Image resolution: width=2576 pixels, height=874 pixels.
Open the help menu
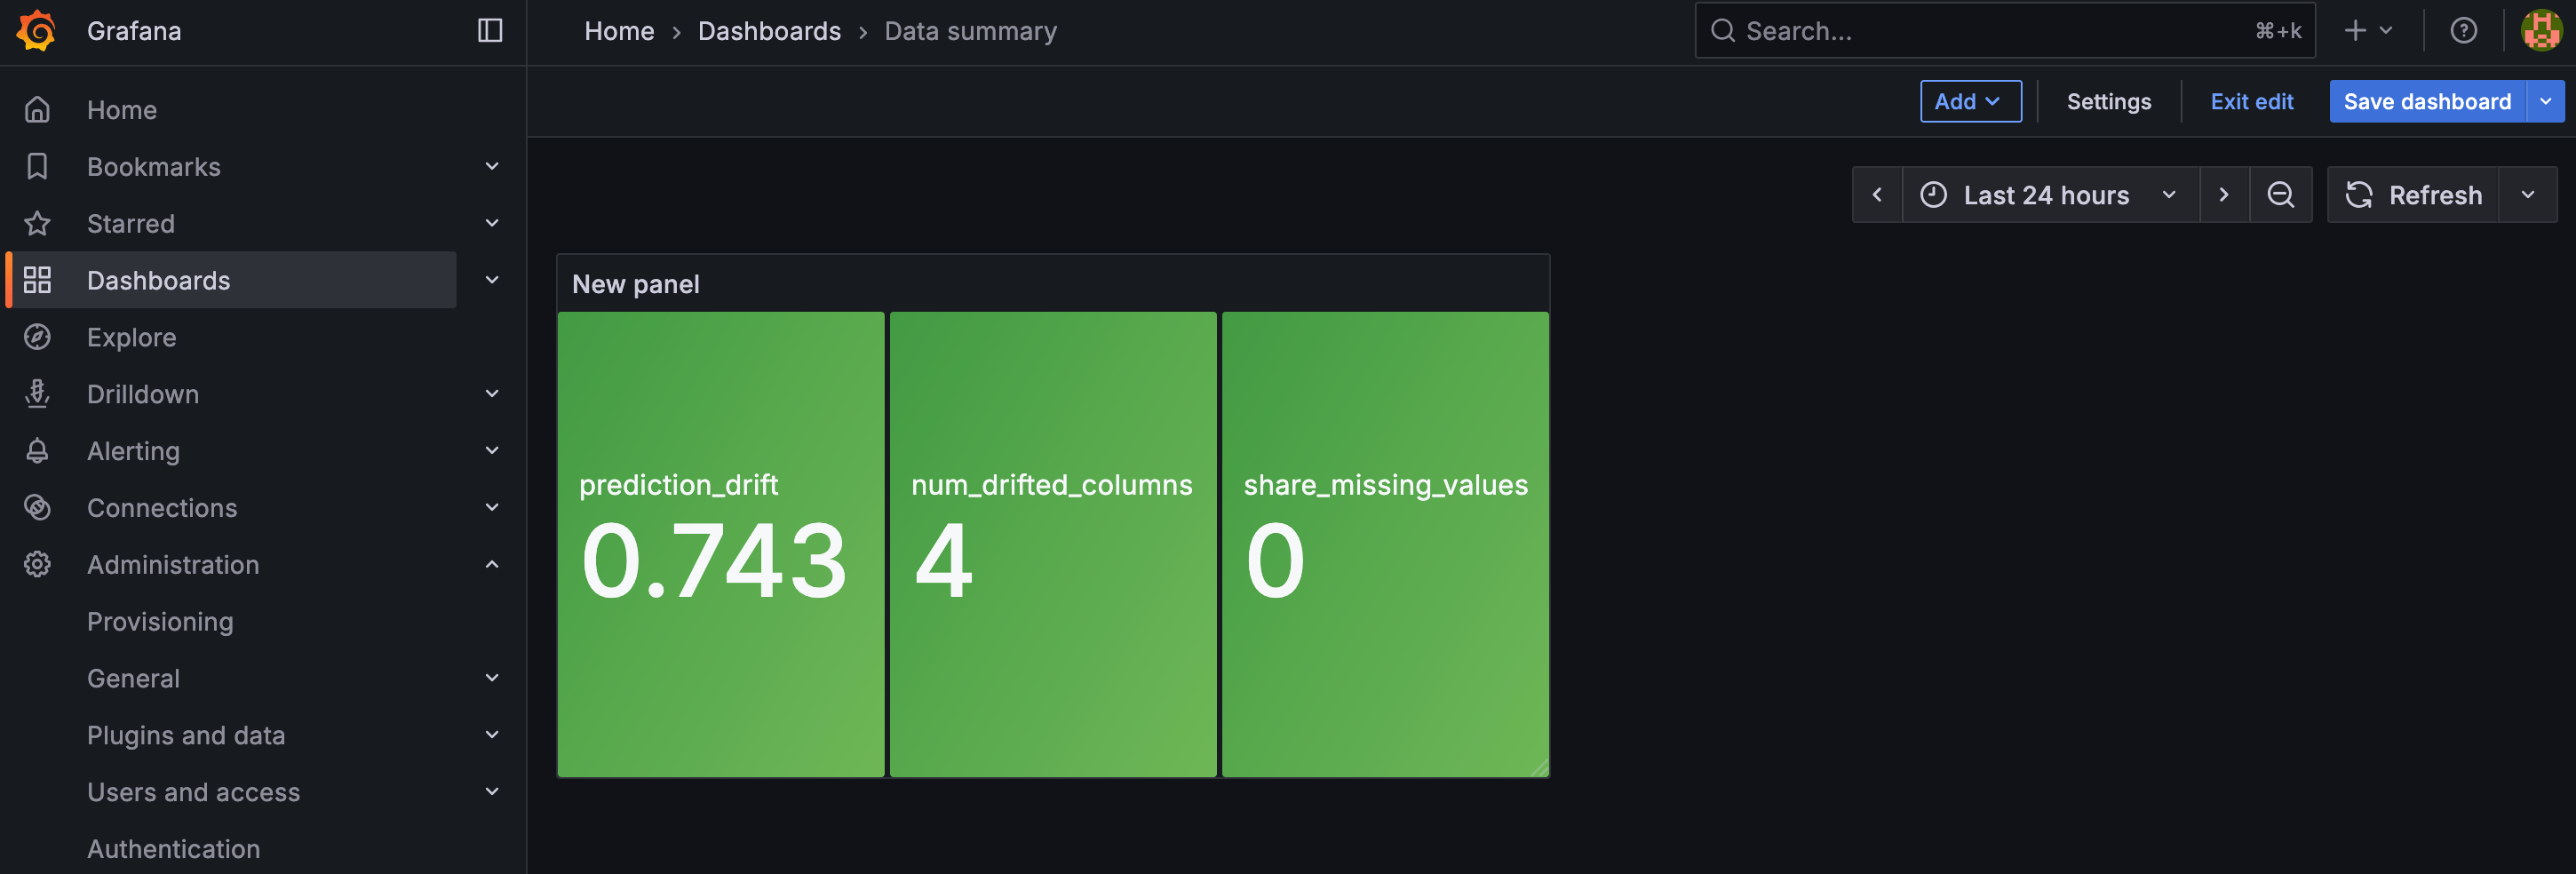point(2464,30)
